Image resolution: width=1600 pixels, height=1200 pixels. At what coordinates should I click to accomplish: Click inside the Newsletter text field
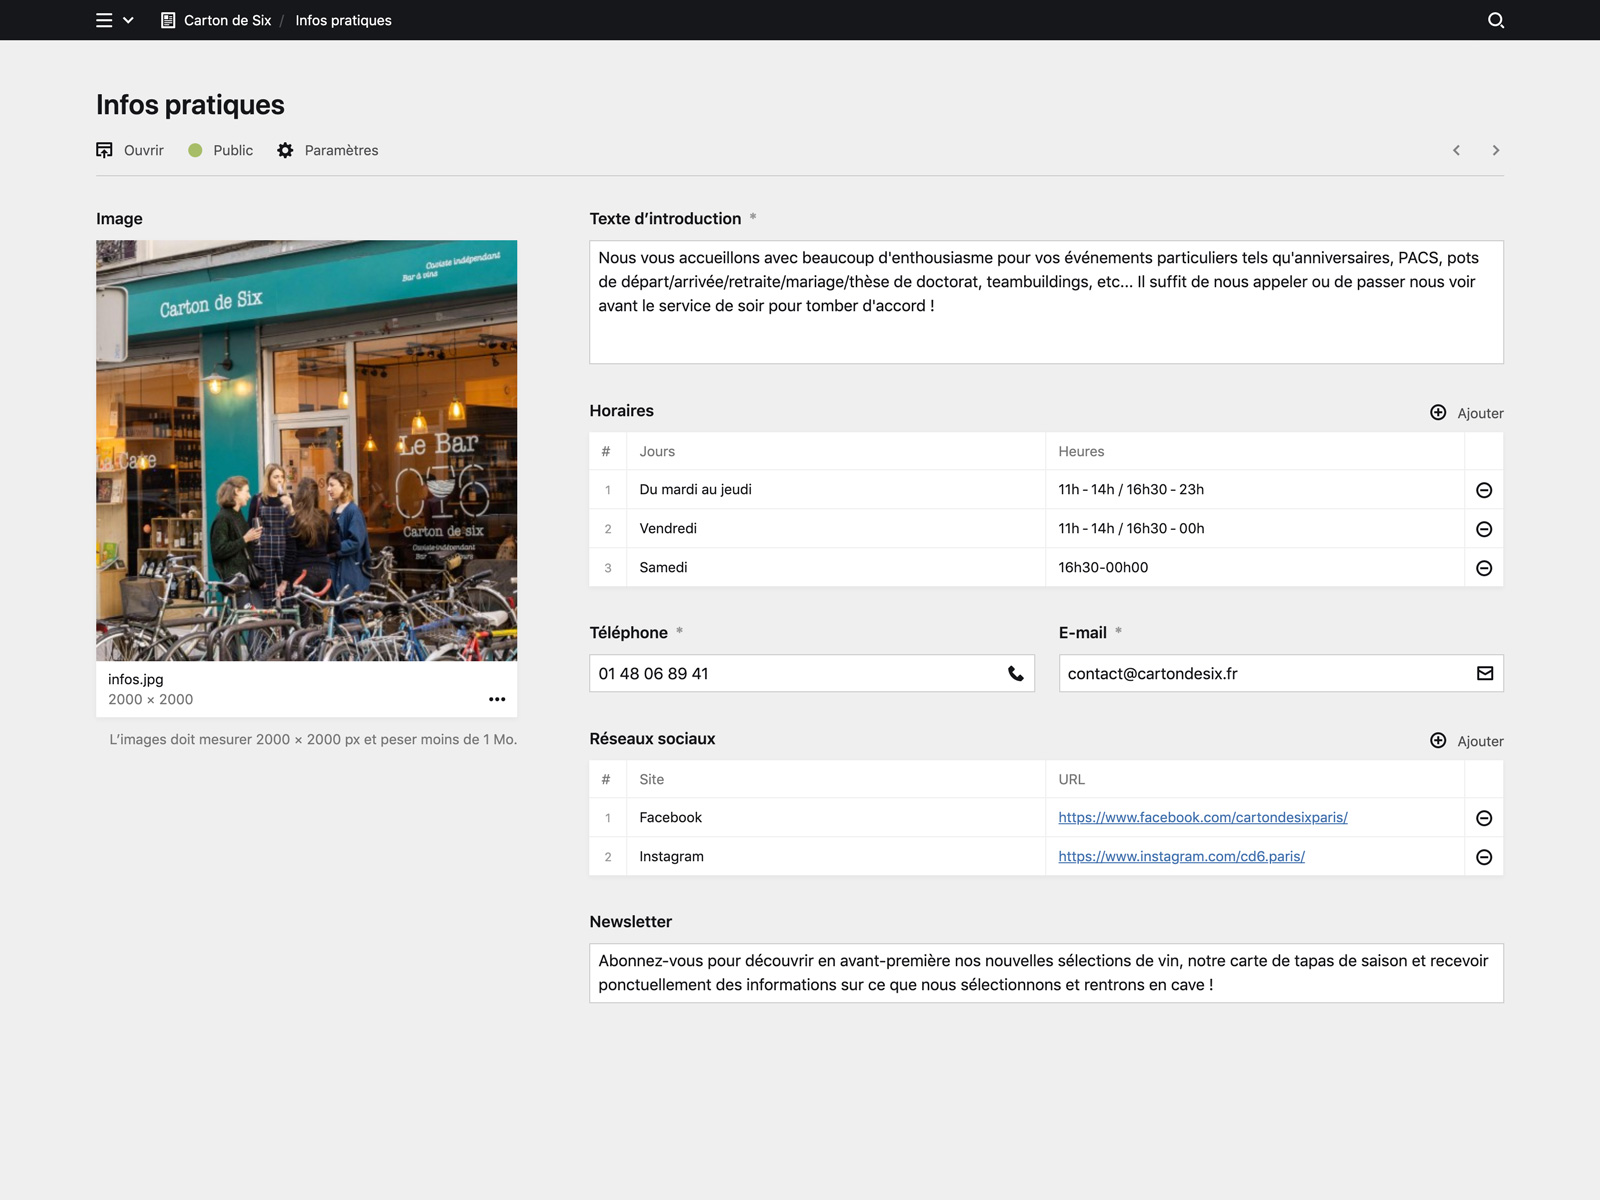(x=1046, y=972)
